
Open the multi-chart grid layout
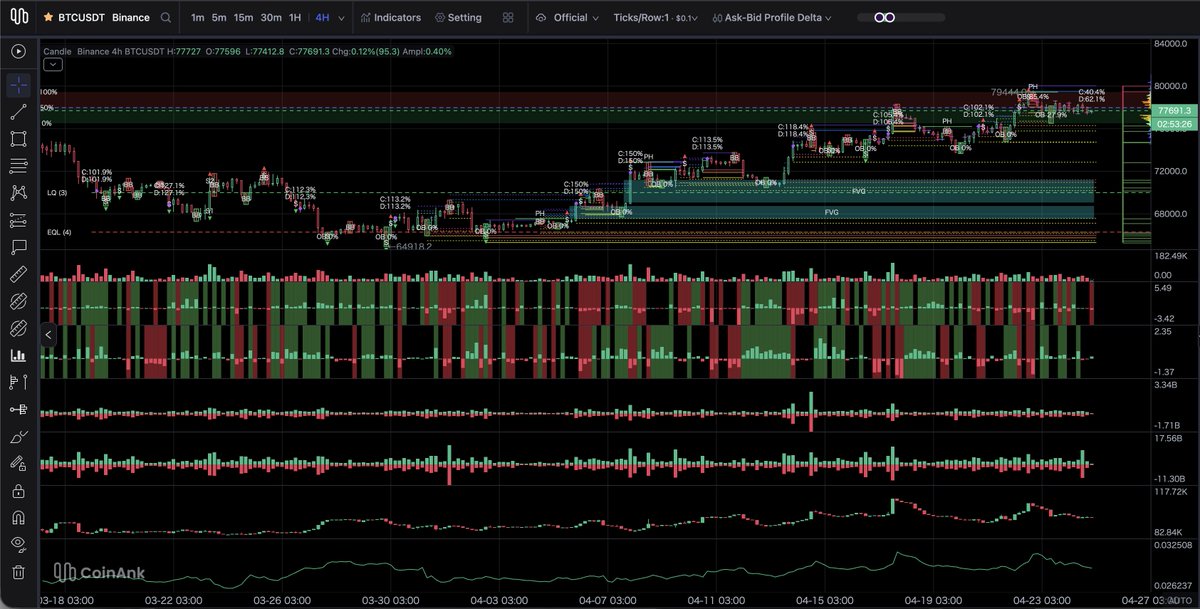508,18
